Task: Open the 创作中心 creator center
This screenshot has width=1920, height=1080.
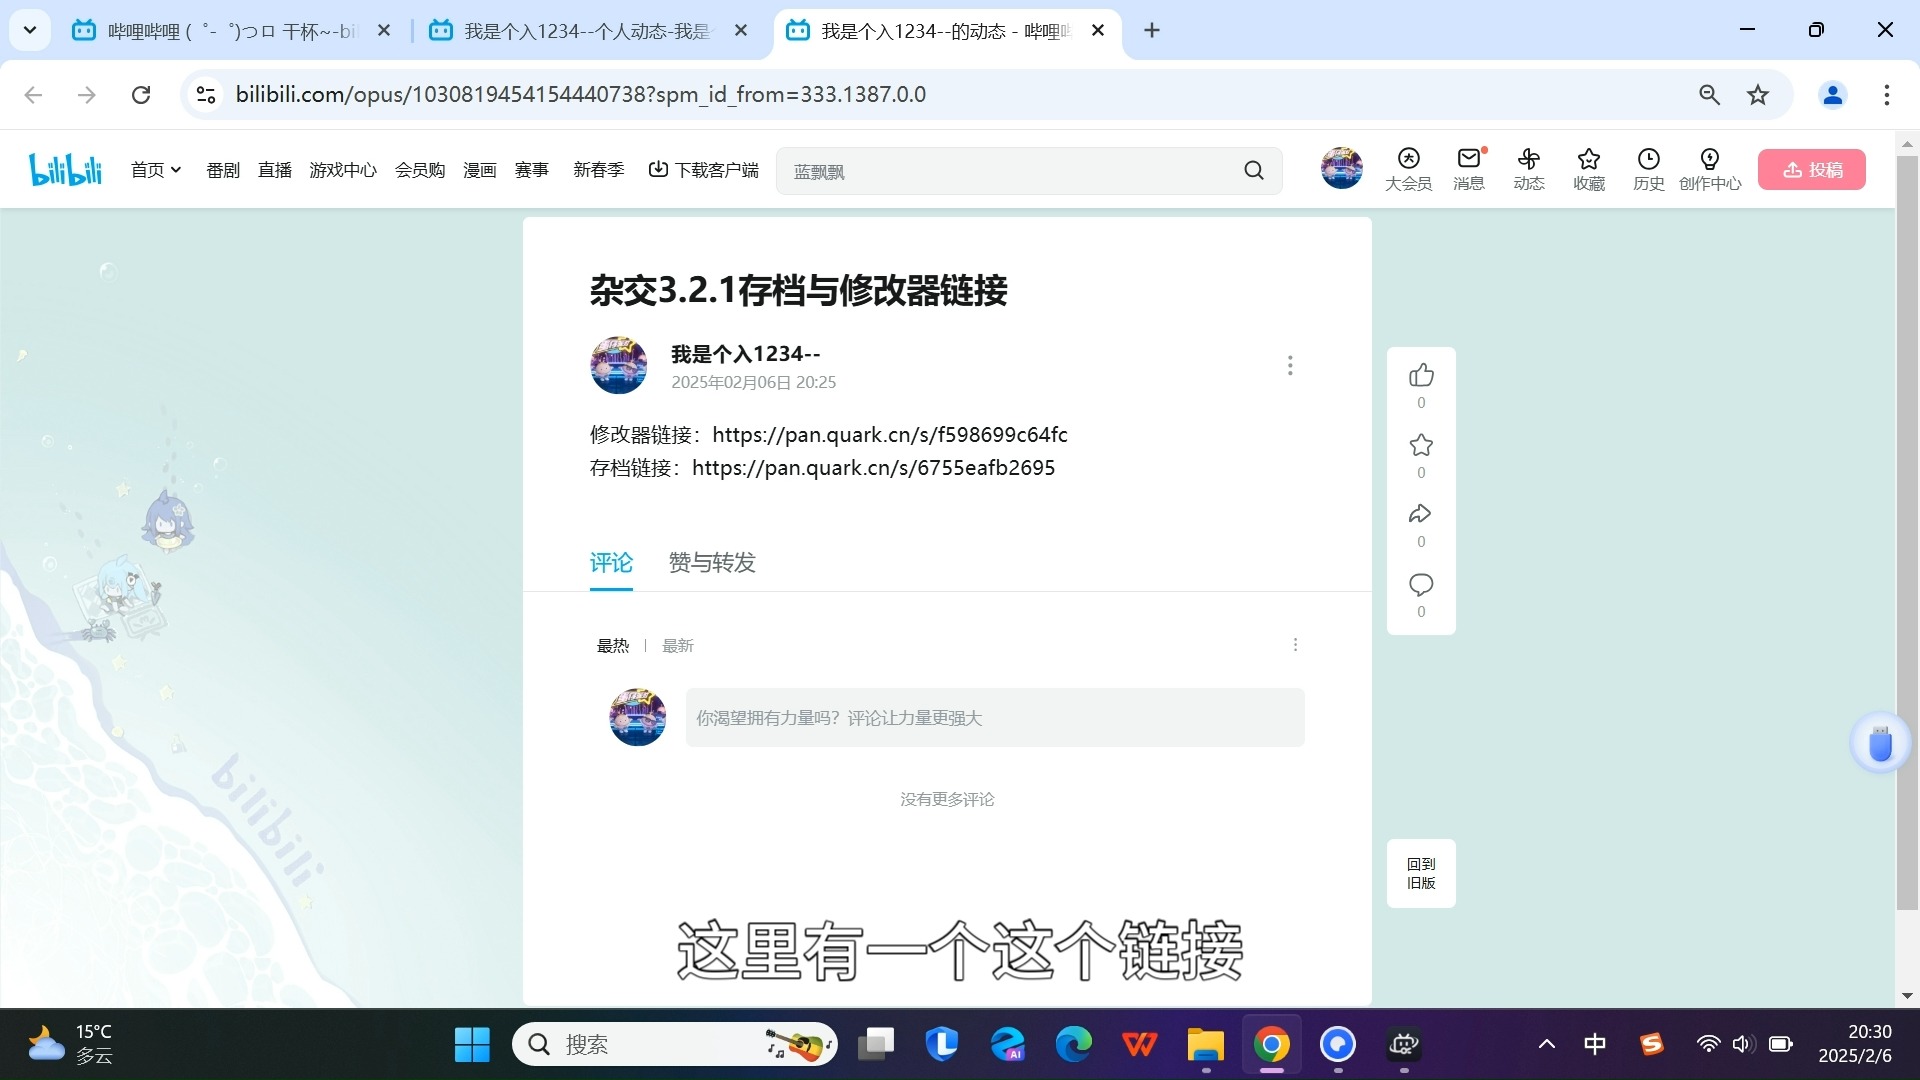Action: coord(1710,169)
